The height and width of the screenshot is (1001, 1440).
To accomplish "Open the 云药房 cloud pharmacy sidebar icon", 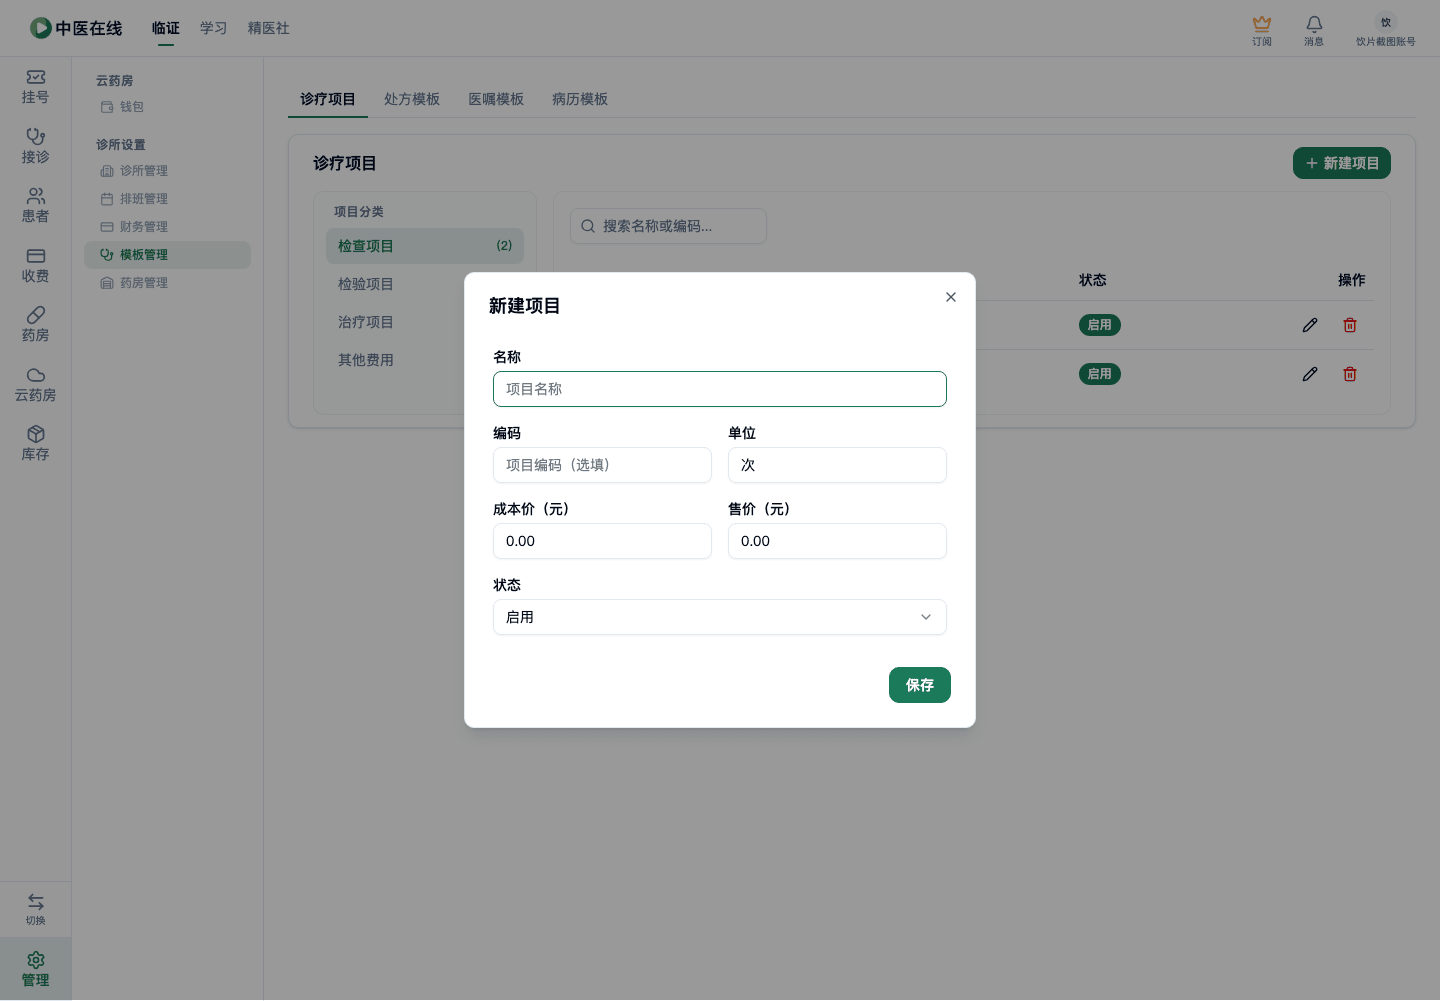I will click(x=35, y=385).
